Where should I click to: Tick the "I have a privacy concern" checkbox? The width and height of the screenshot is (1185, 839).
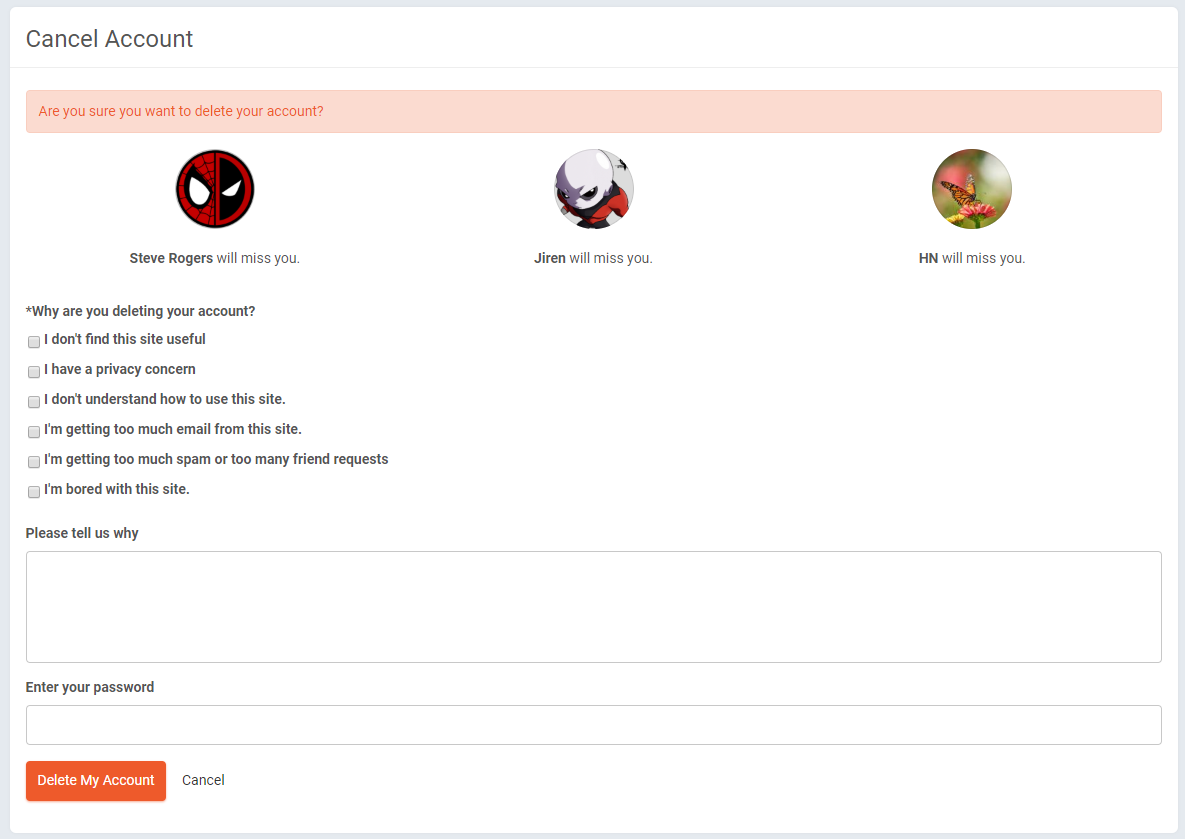(x=34, y=371)
